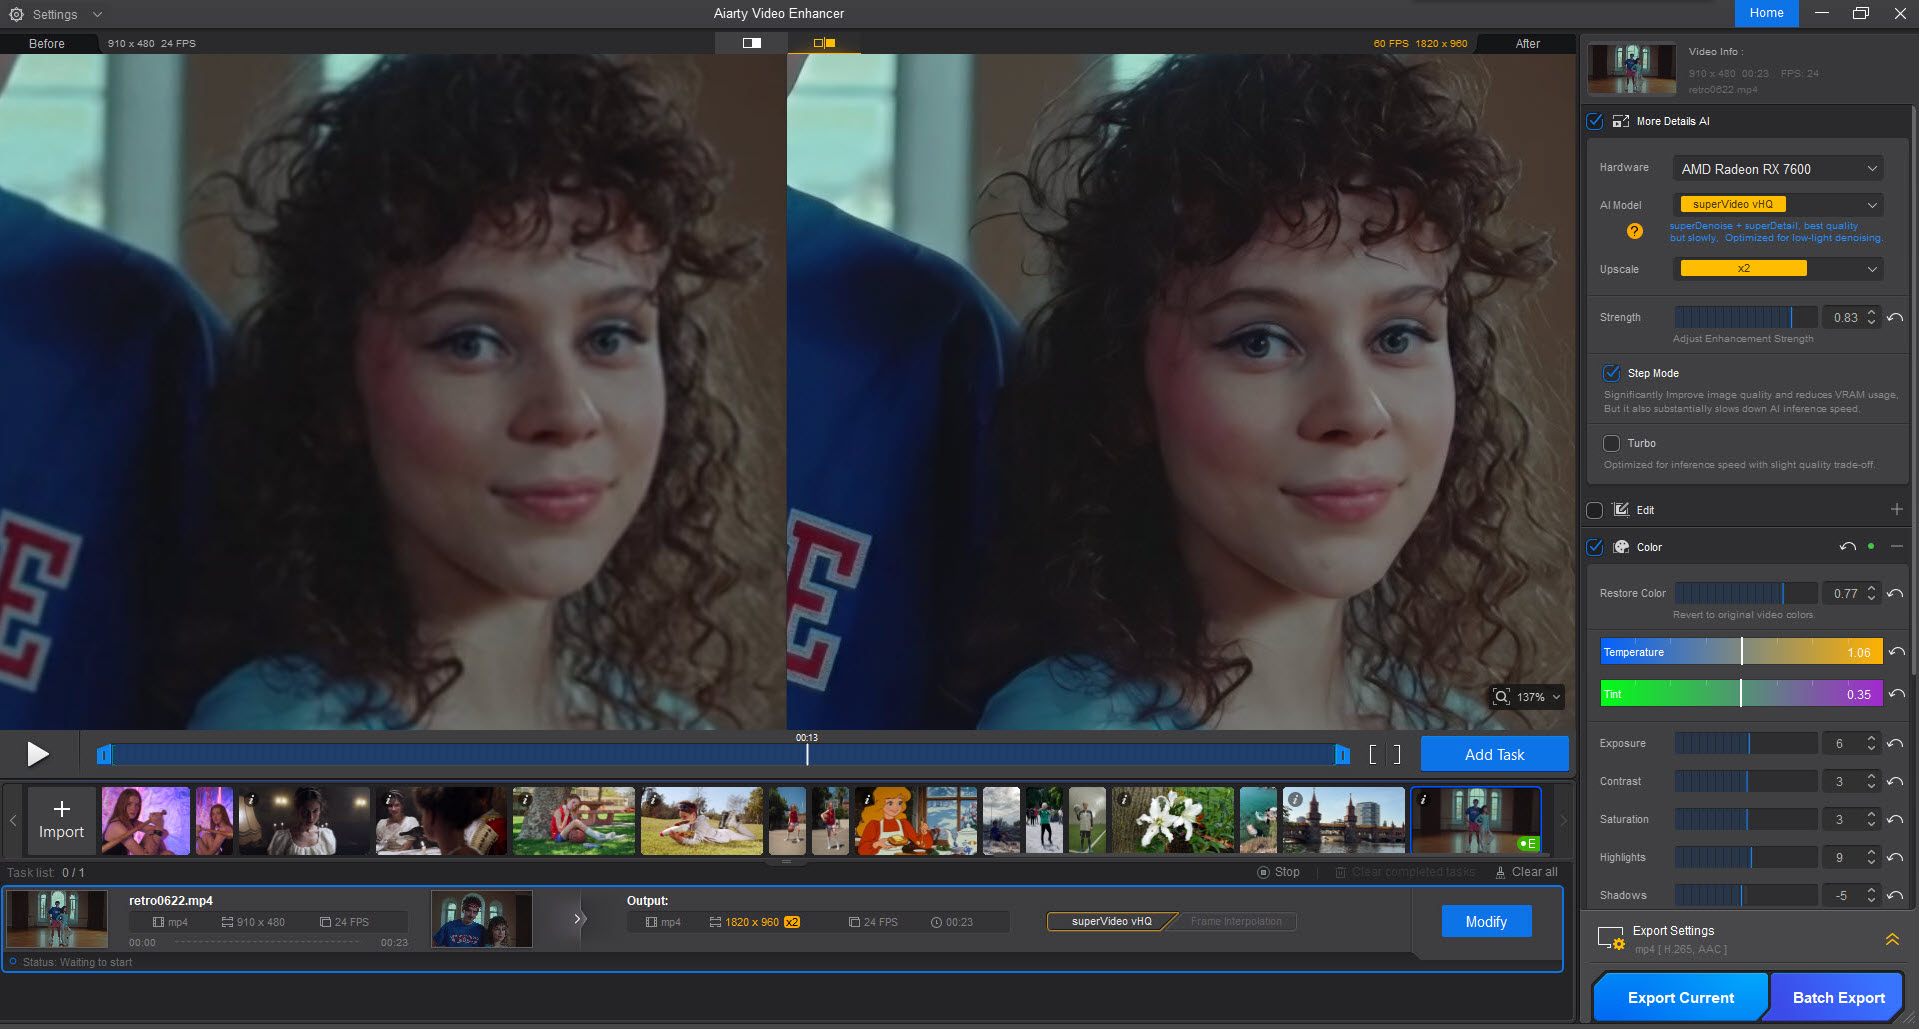The width and height of the screenshot is (1919, 1029).
Task: Enable the Turbo checkbox
Action: coord(1611,443)
